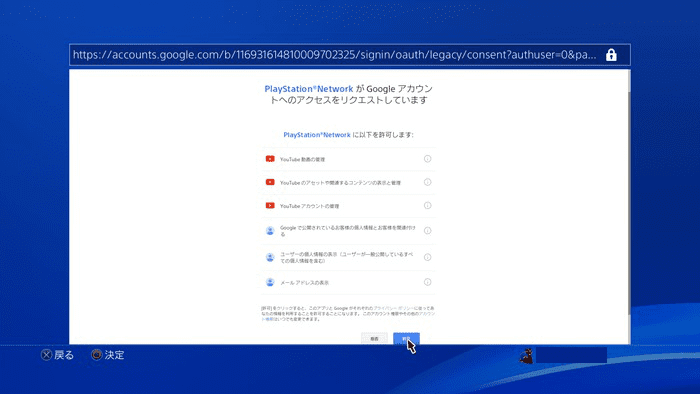Select the text YouTubeアカウントの管理
Image resolution: width=700 pixels, height=394 pixels.
[309, 206]
